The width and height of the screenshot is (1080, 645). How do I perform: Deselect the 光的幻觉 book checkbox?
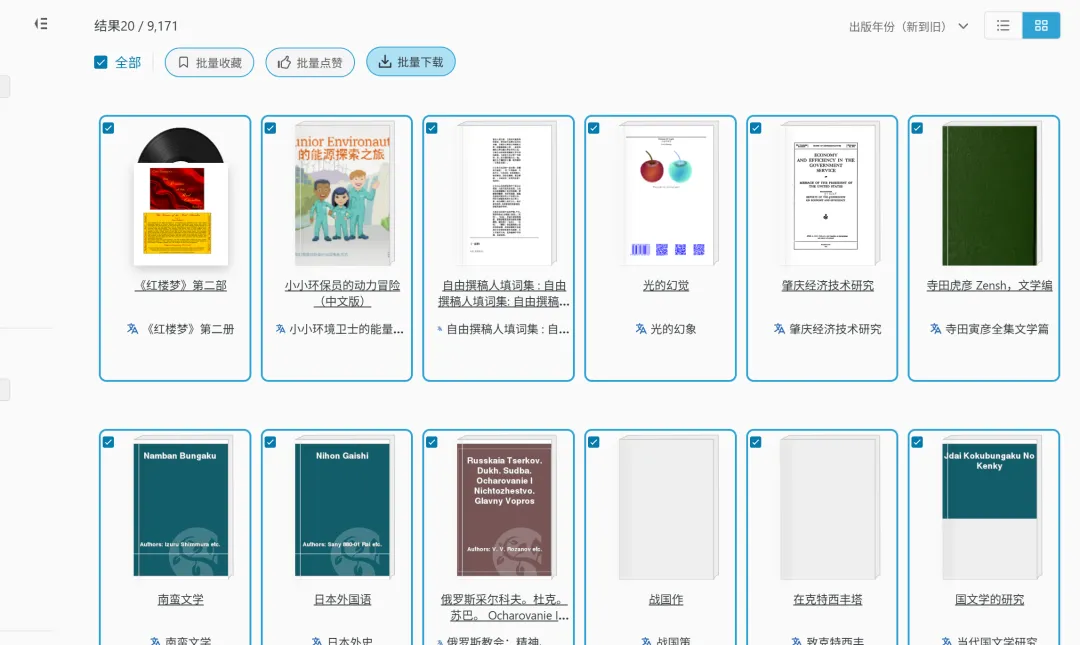pos(594,128)
